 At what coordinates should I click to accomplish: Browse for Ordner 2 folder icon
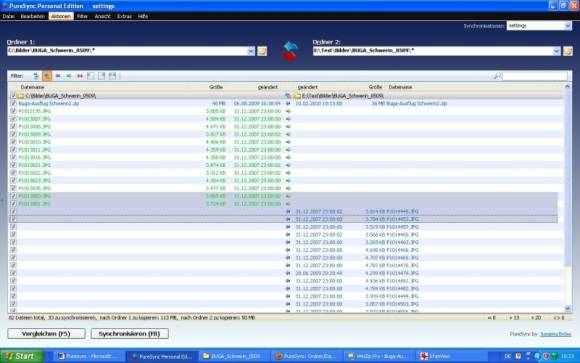click(568, 51)
